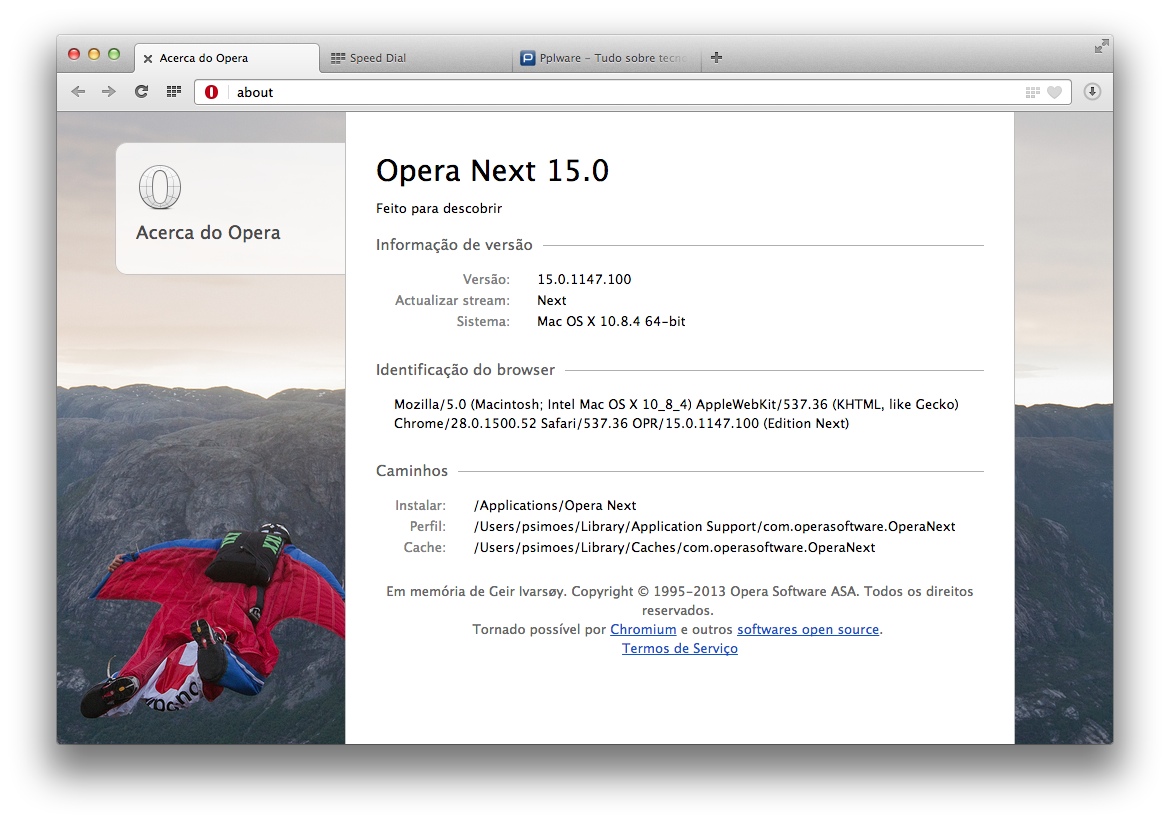1170x823 pixels.
Task: Click the Perfil path ending in com.operasoftware.OperaNext
Action: tap(715, 526)
